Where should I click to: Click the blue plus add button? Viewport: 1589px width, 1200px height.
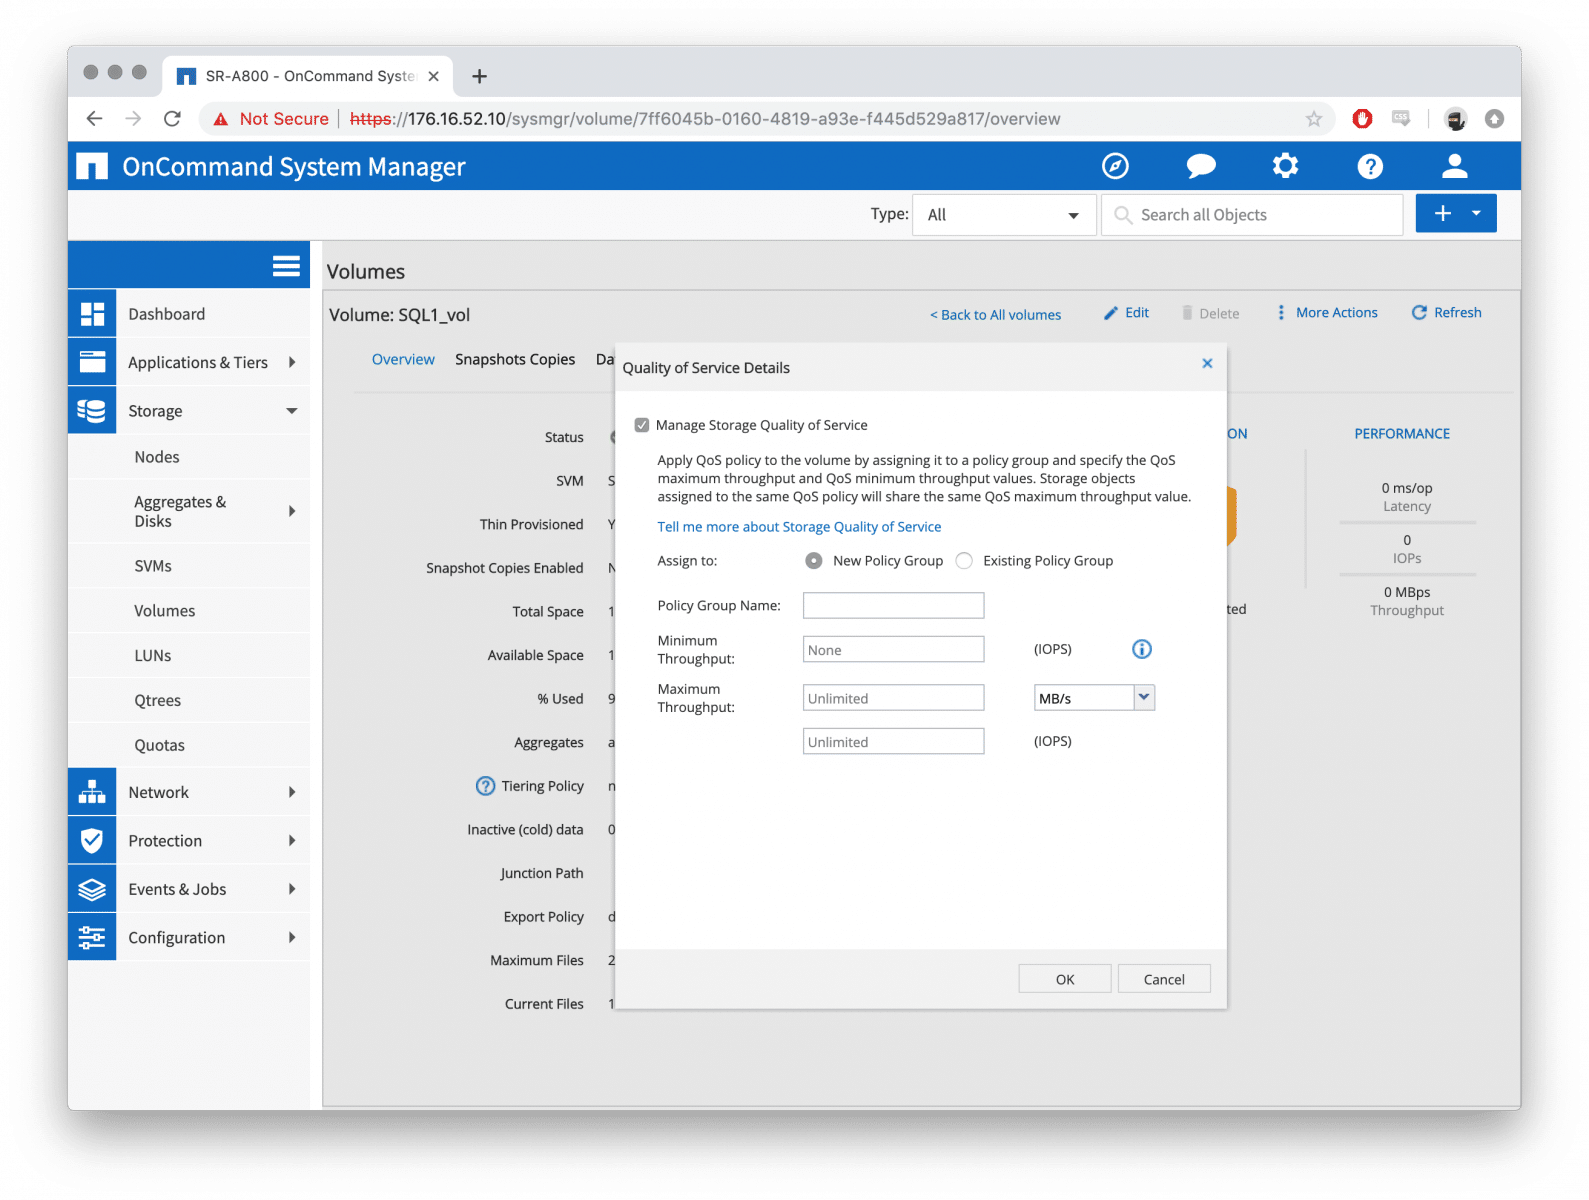tap(1442, 213)
